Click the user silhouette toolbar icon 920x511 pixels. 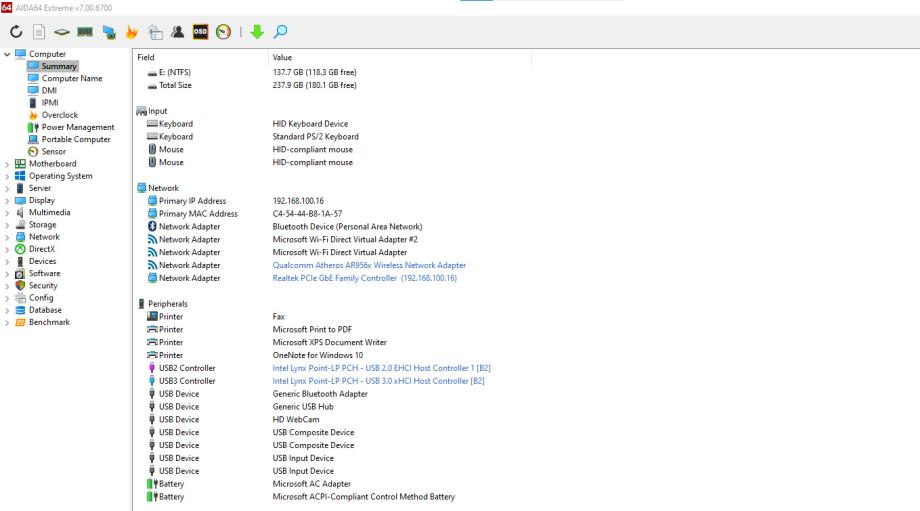177,32
